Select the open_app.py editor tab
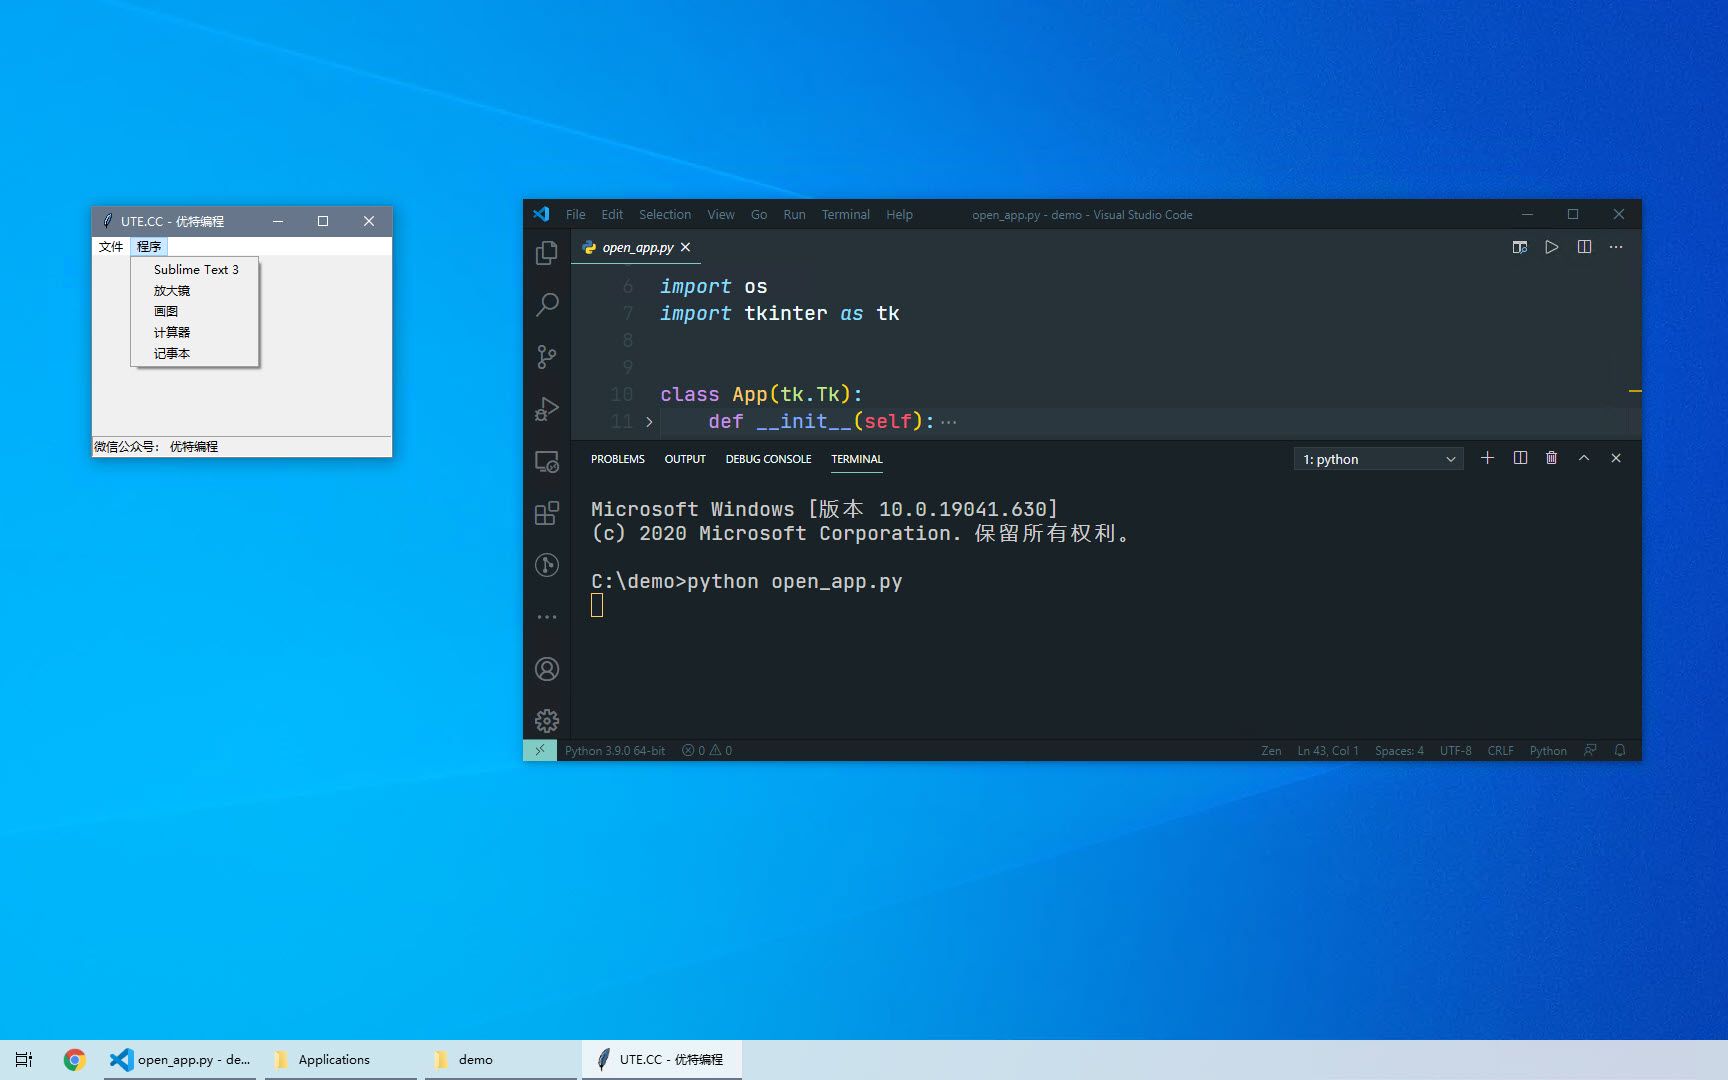The image size is (1728, 1080). (637, 247)
